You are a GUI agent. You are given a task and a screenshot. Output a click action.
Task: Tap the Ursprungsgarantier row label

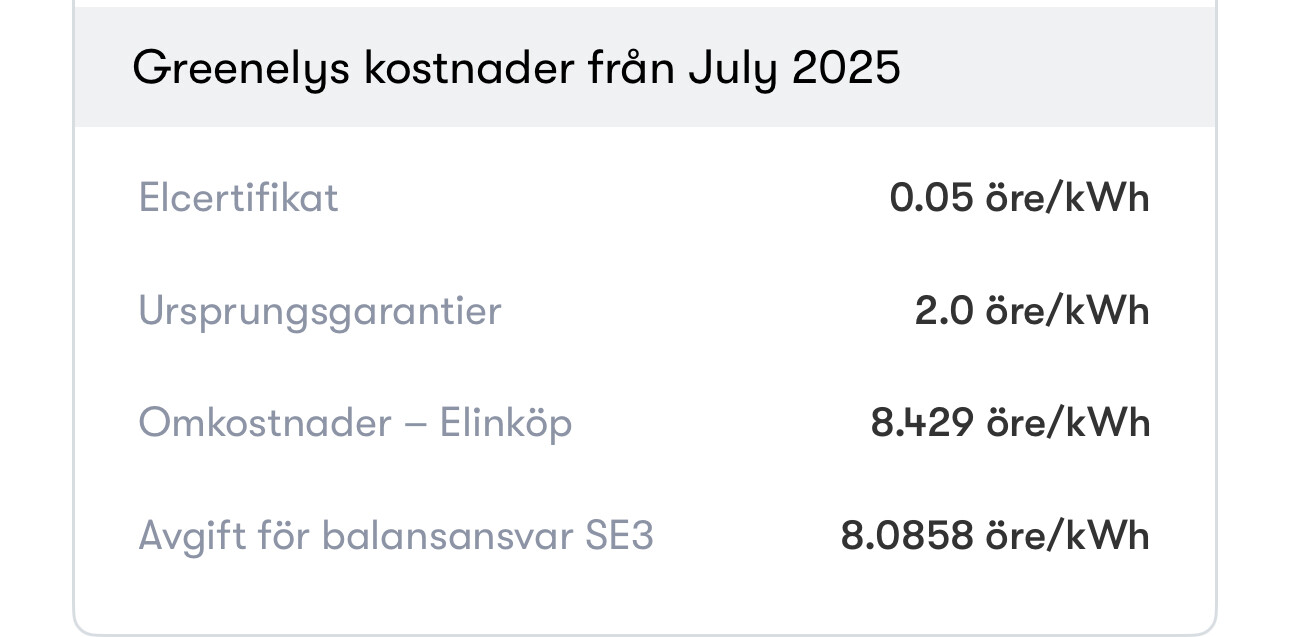click(319, 311)
